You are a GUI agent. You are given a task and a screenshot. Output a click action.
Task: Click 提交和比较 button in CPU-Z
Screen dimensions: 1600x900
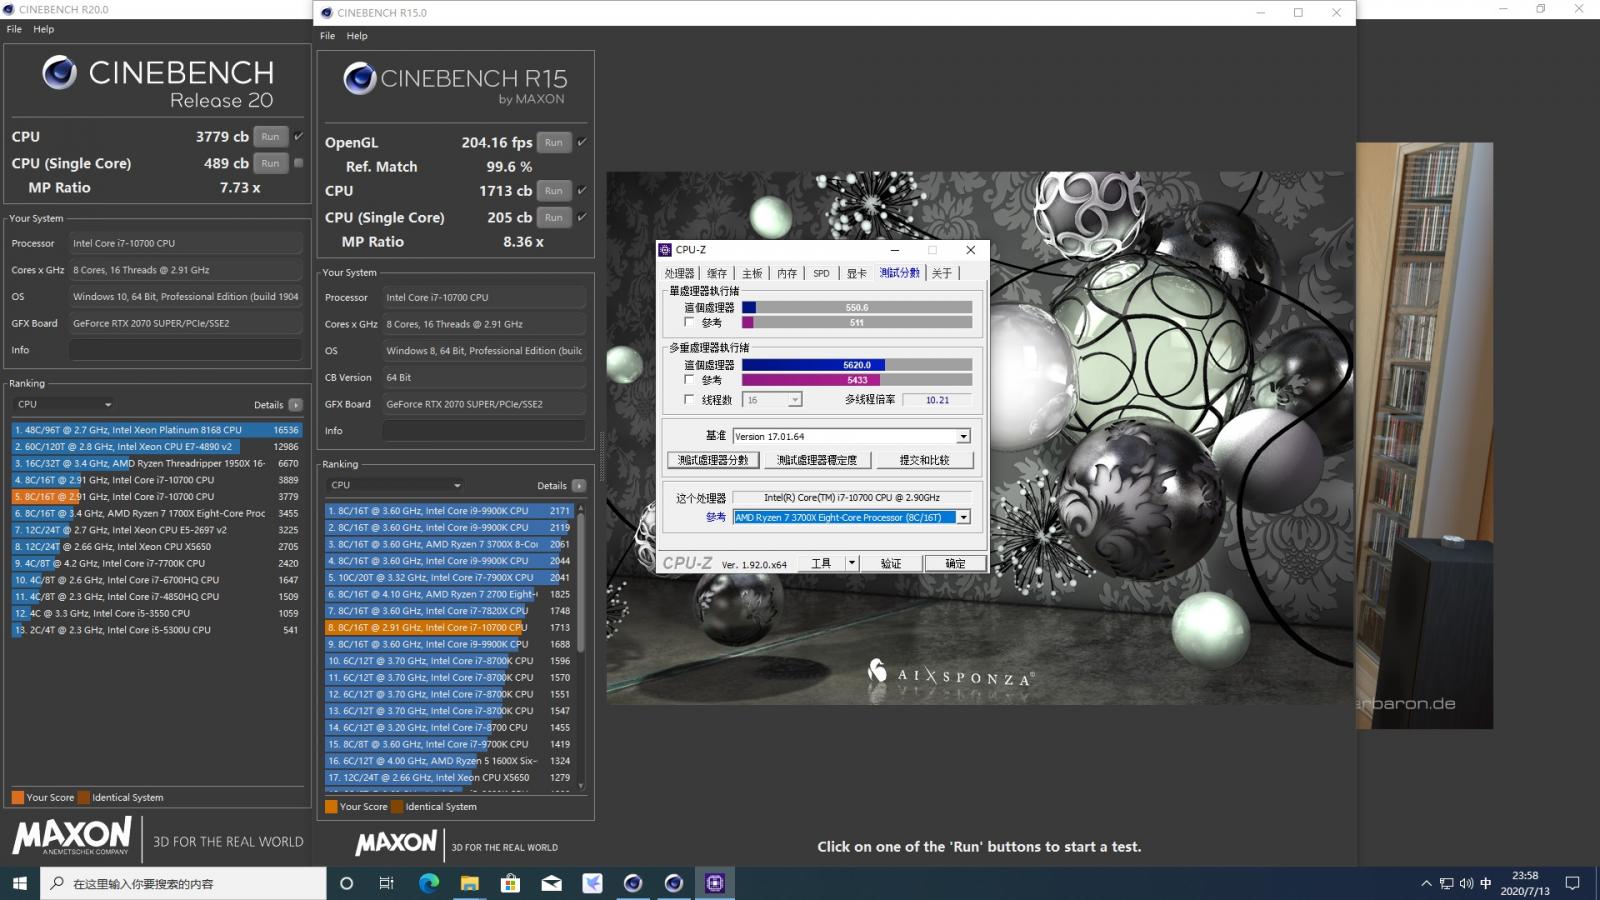tap(924, 460)
